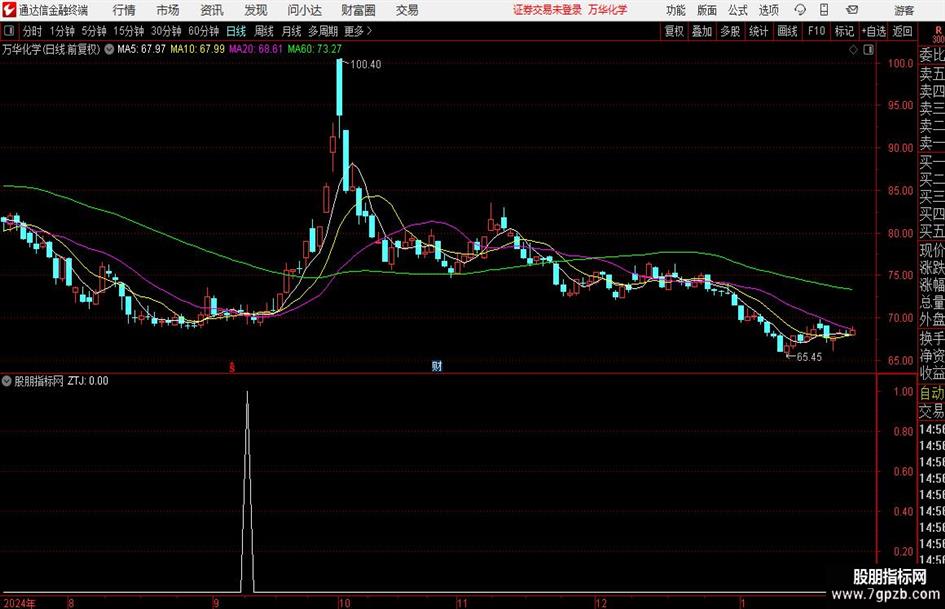Switch to the 1分钟 period tab
Viewport: 945px width, 609px height.
pos(62,31)
